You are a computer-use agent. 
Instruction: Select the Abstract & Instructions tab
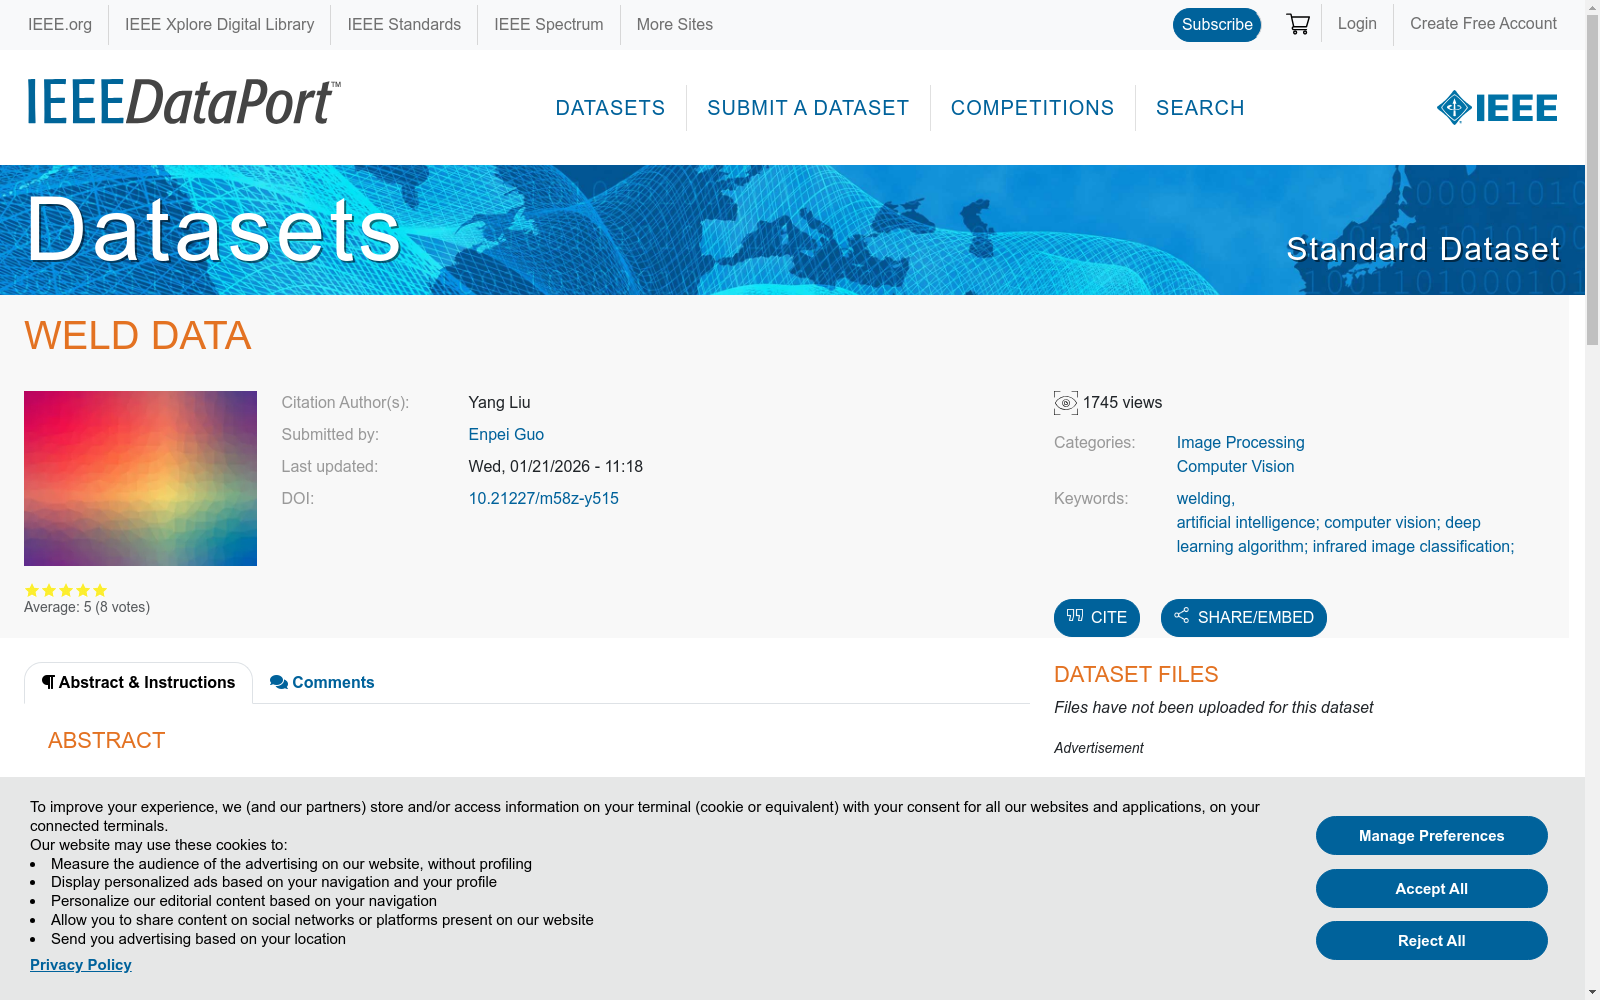point(138,683)
